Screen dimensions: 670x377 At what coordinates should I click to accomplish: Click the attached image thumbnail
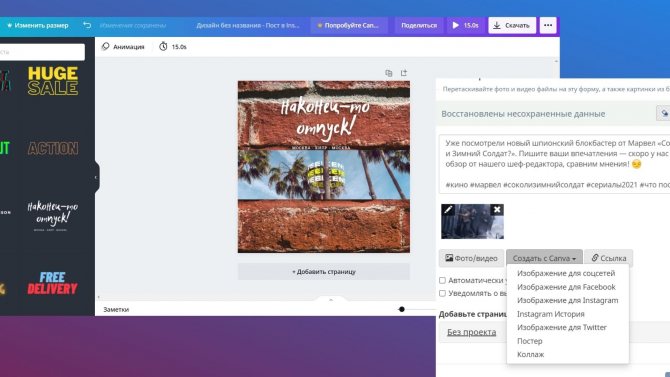(x=472, y=221)
